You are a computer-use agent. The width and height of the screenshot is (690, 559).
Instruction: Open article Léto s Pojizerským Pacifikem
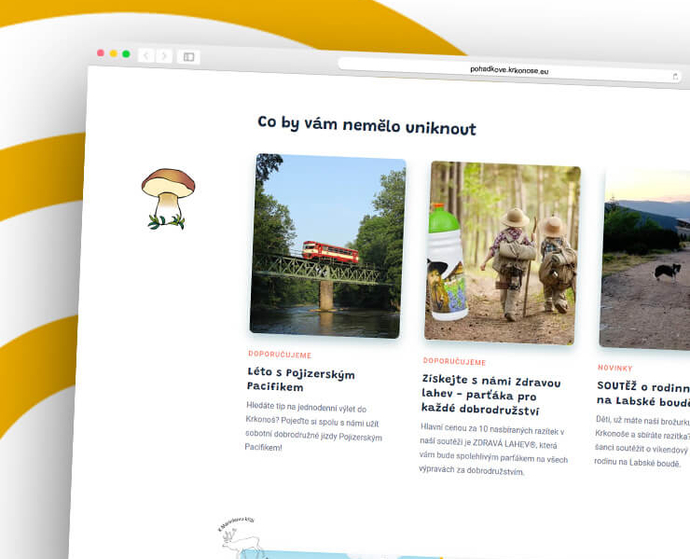[x=300, y=380]
